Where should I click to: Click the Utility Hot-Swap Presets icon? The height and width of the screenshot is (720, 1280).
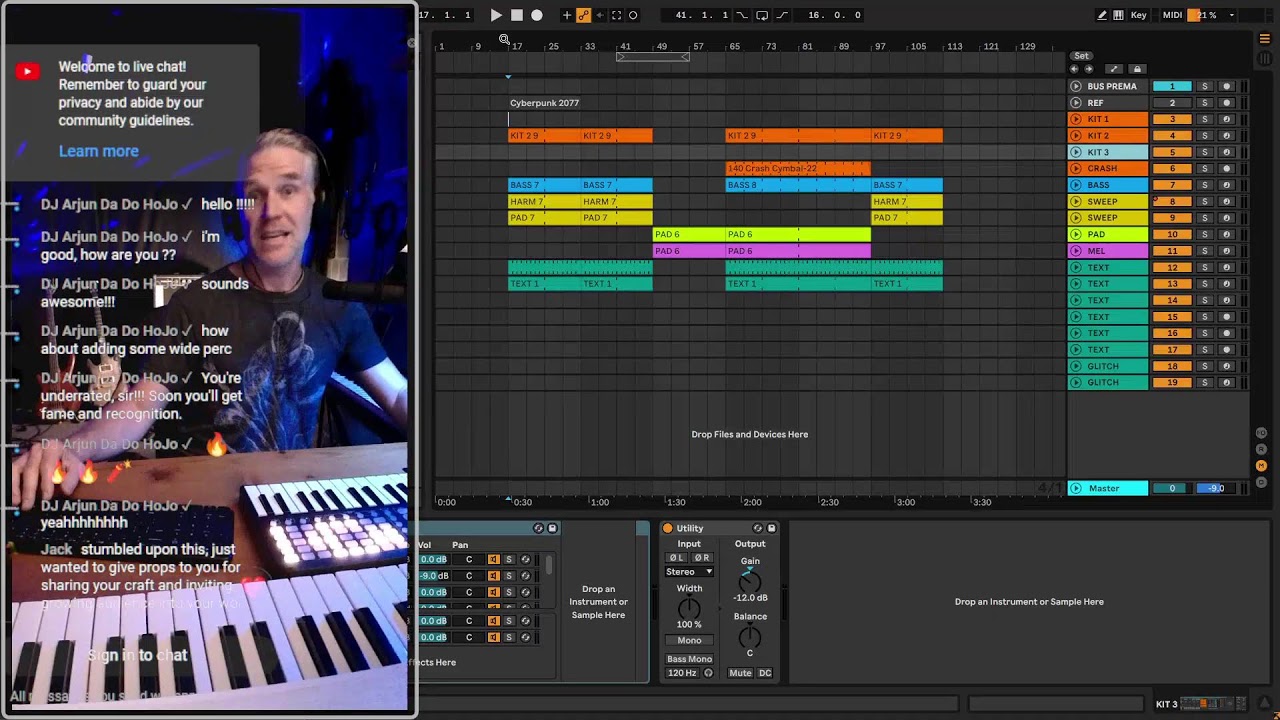pos(758,528)
